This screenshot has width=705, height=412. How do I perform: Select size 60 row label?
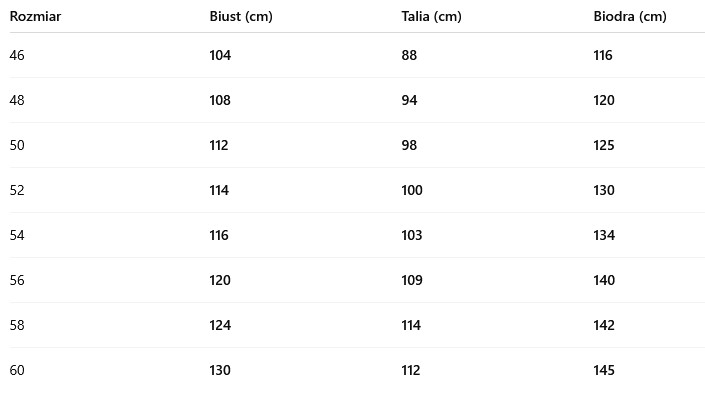17,371
